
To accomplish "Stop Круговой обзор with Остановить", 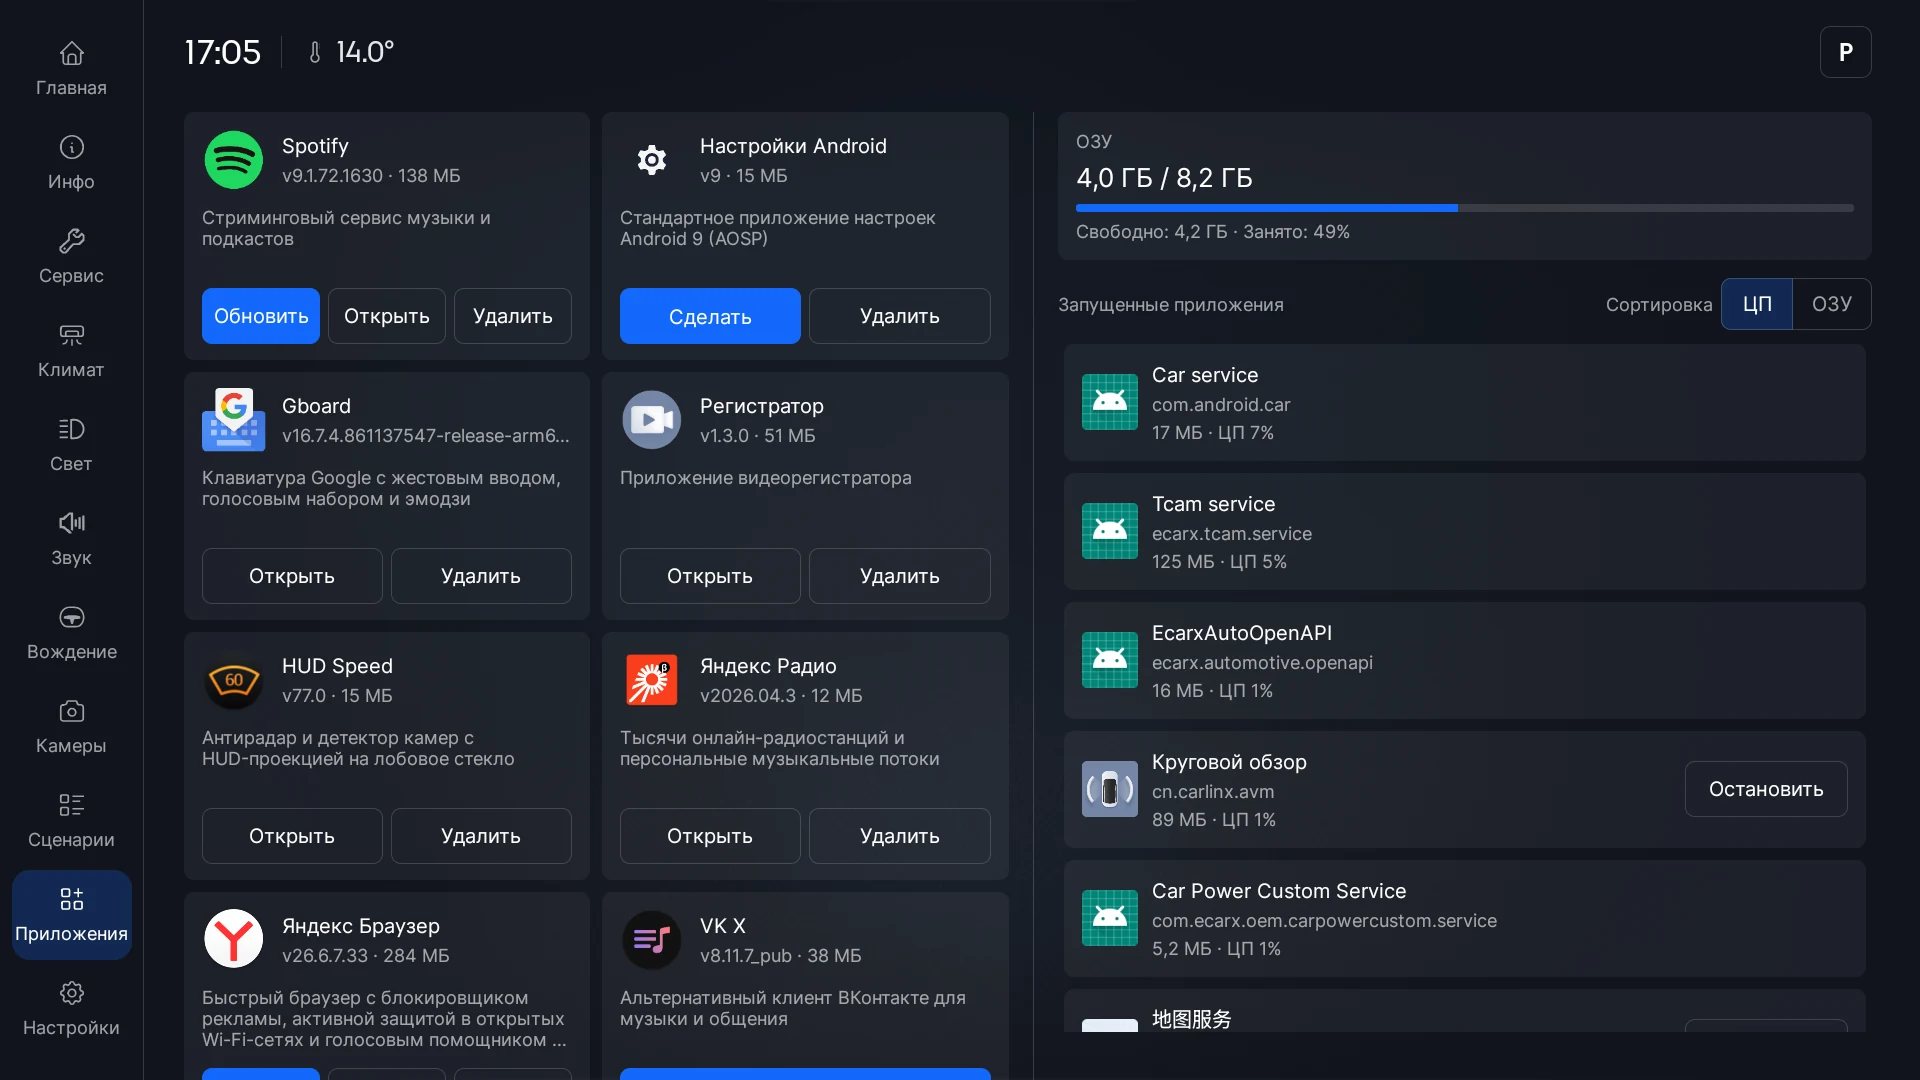I will pyautogui.click(x=1766, y=789).
